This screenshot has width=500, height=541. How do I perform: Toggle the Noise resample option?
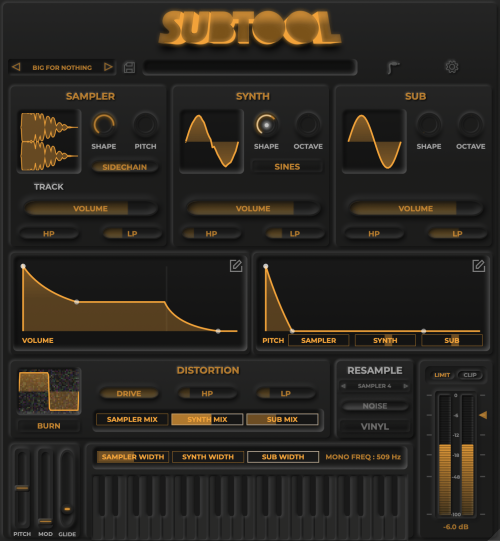[375, 406]
